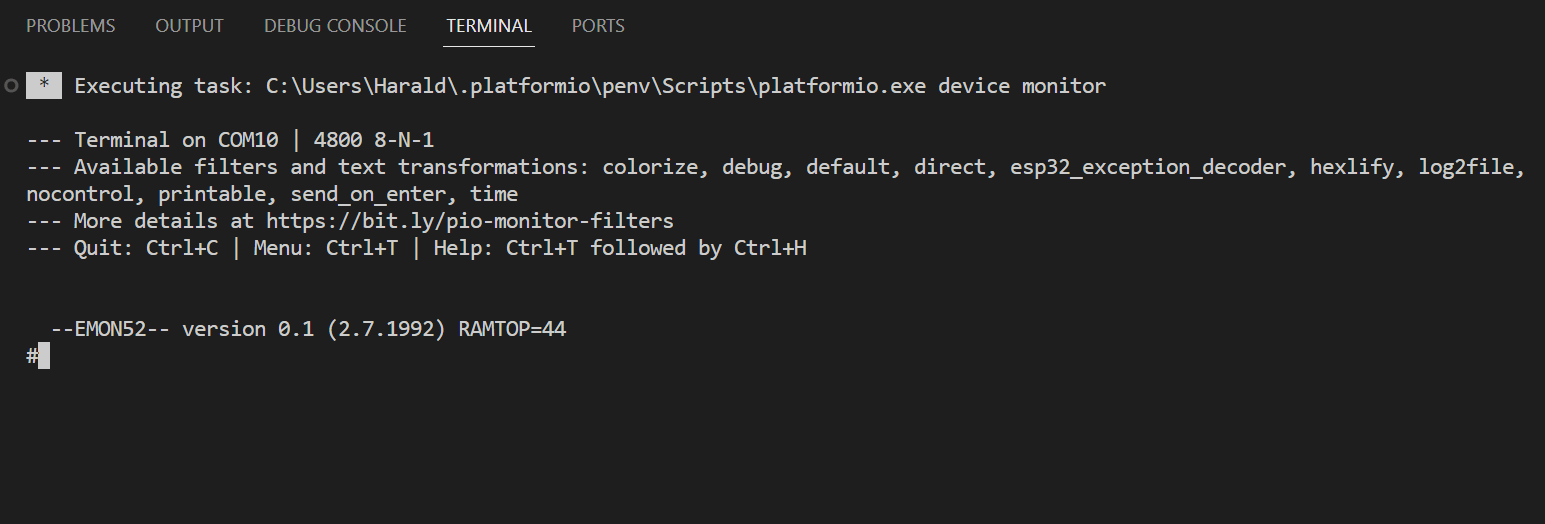
Task: Click the task status circle icon
Action: pyautogui.click(x=11, y=86)
